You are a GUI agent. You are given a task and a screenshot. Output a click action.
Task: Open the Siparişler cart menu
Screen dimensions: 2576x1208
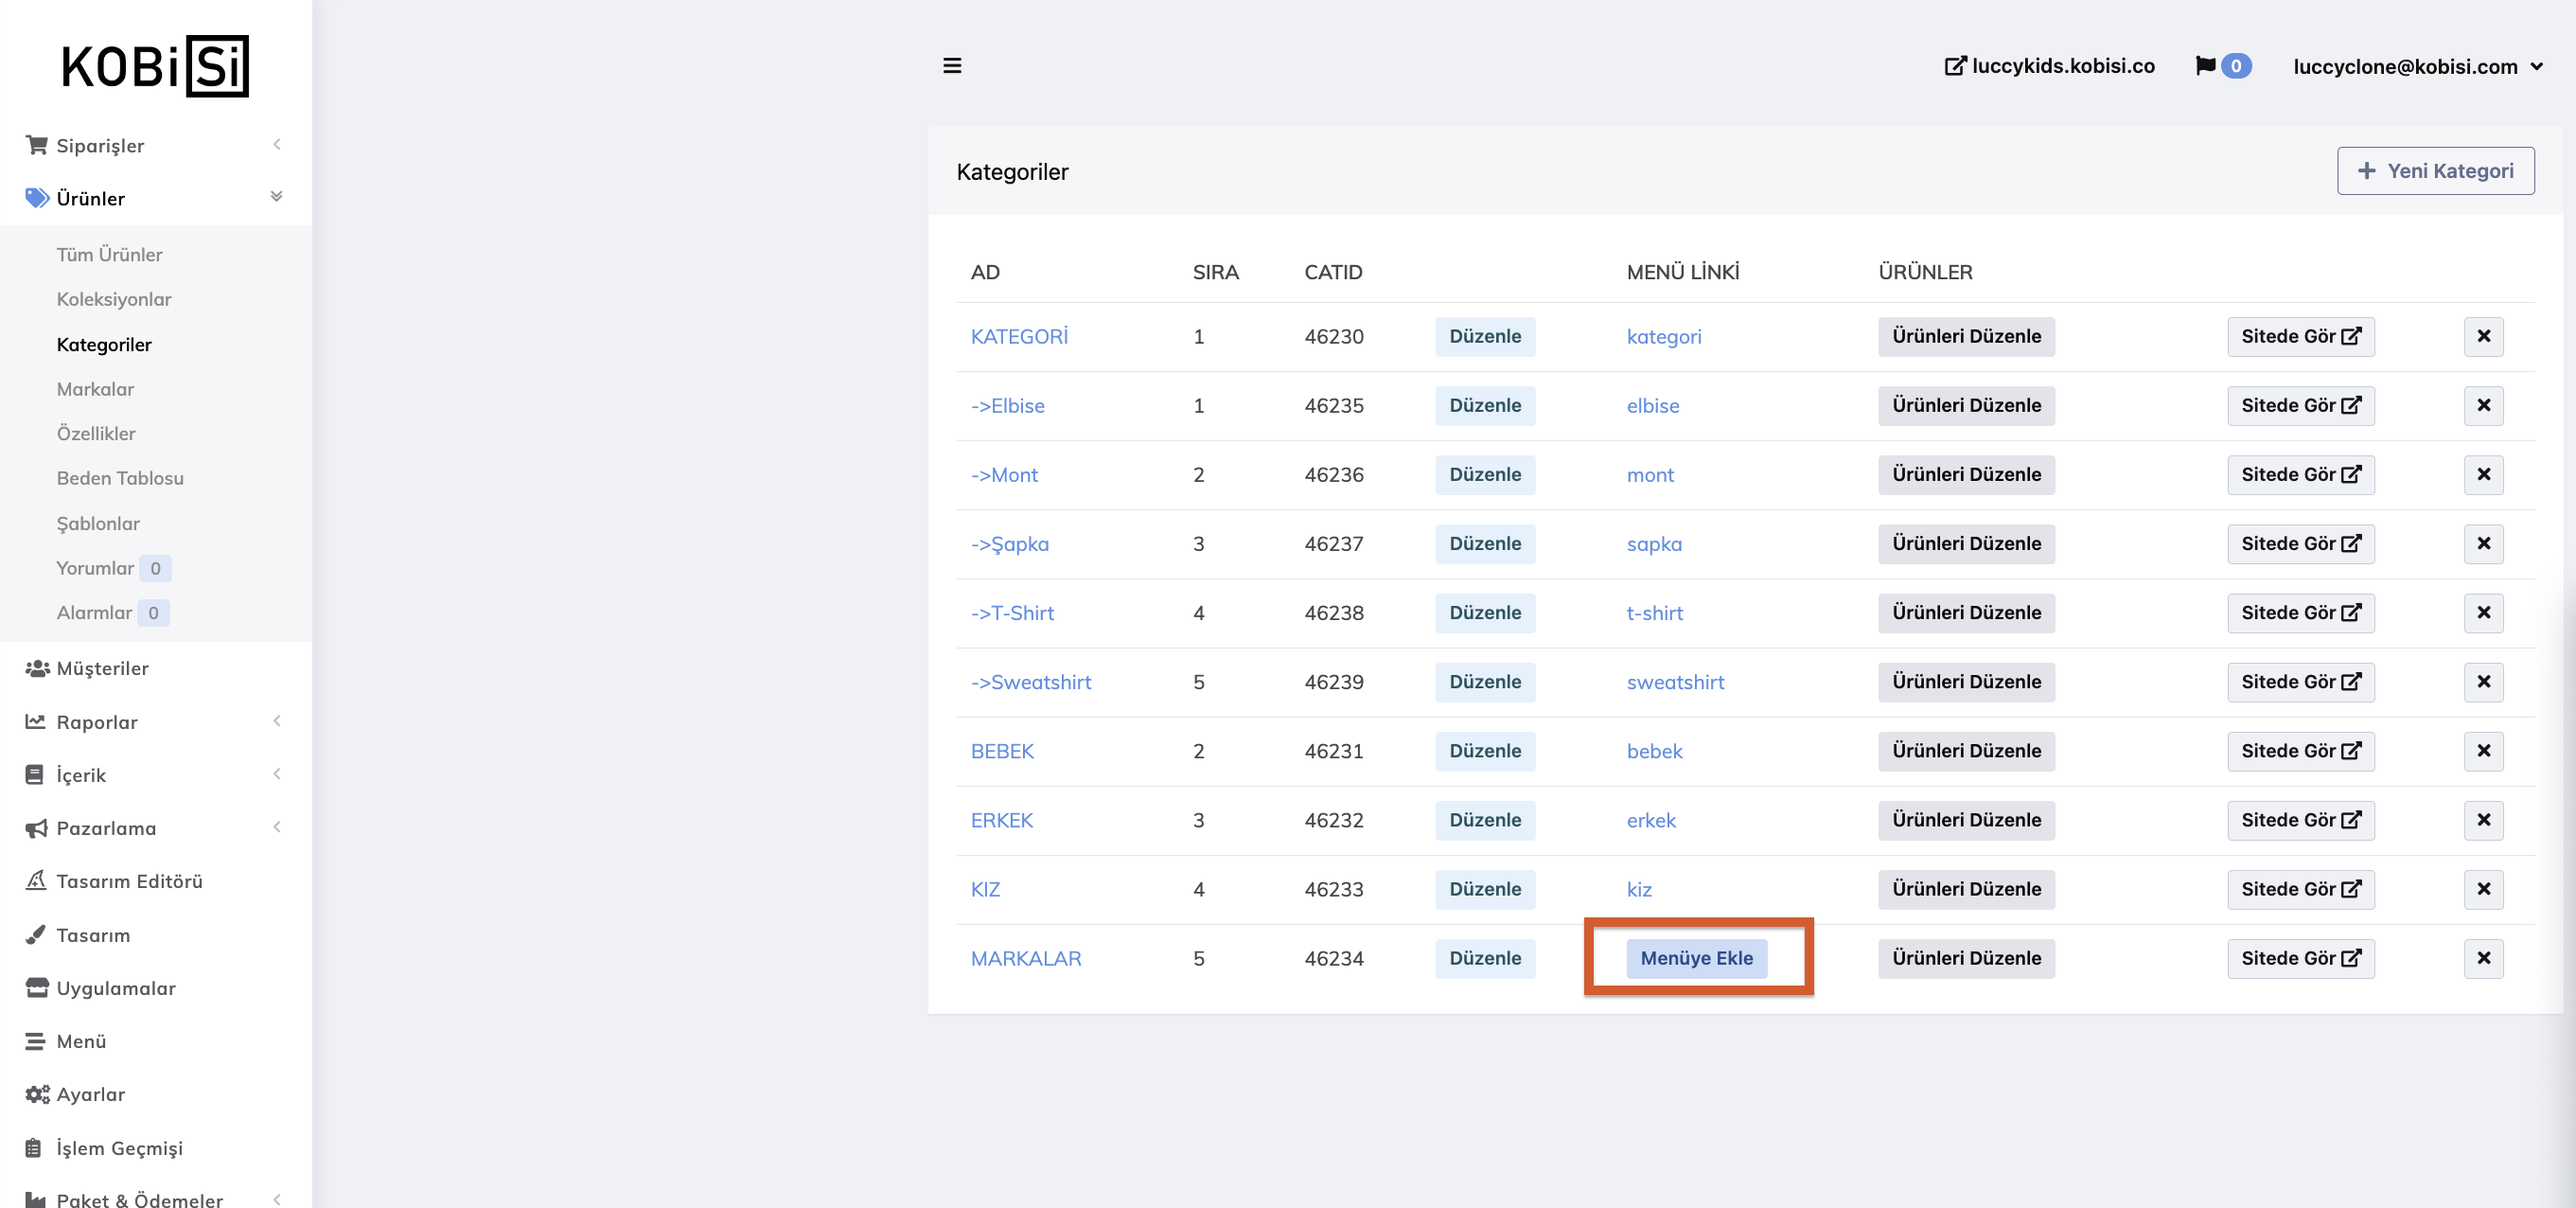tap(100, 146)
